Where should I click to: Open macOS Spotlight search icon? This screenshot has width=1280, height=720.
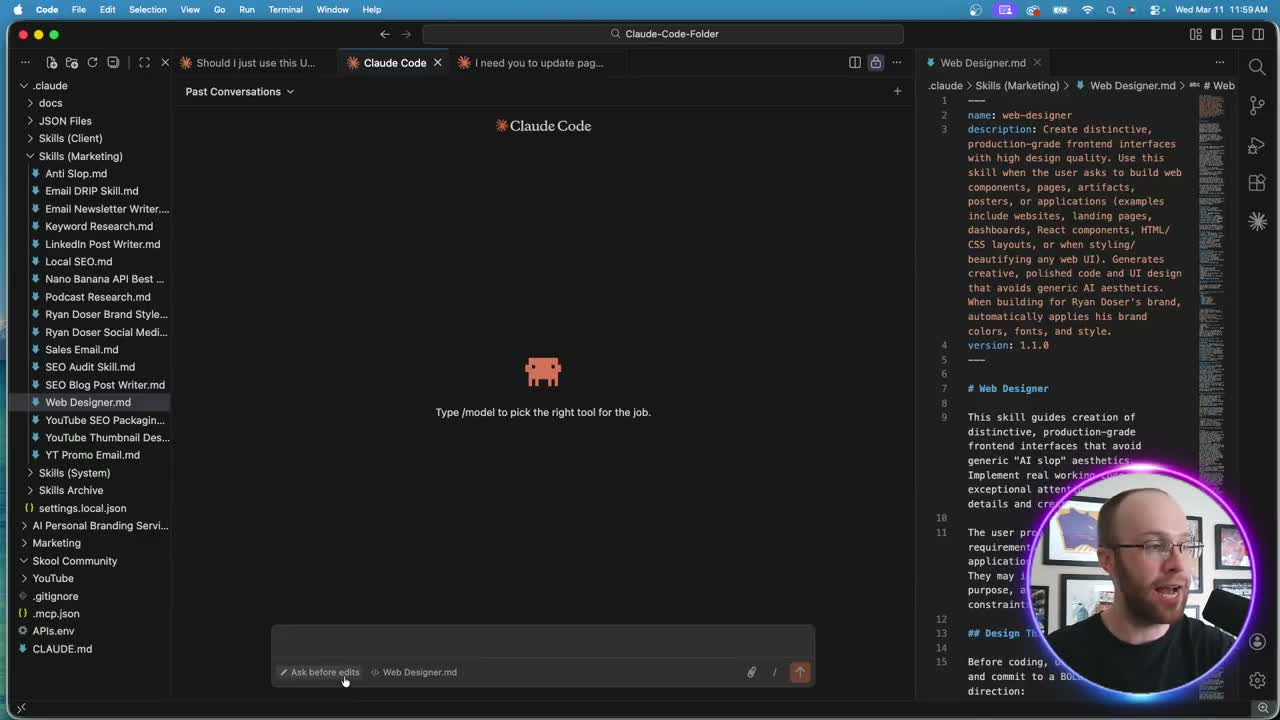[x=1110, y=9]
